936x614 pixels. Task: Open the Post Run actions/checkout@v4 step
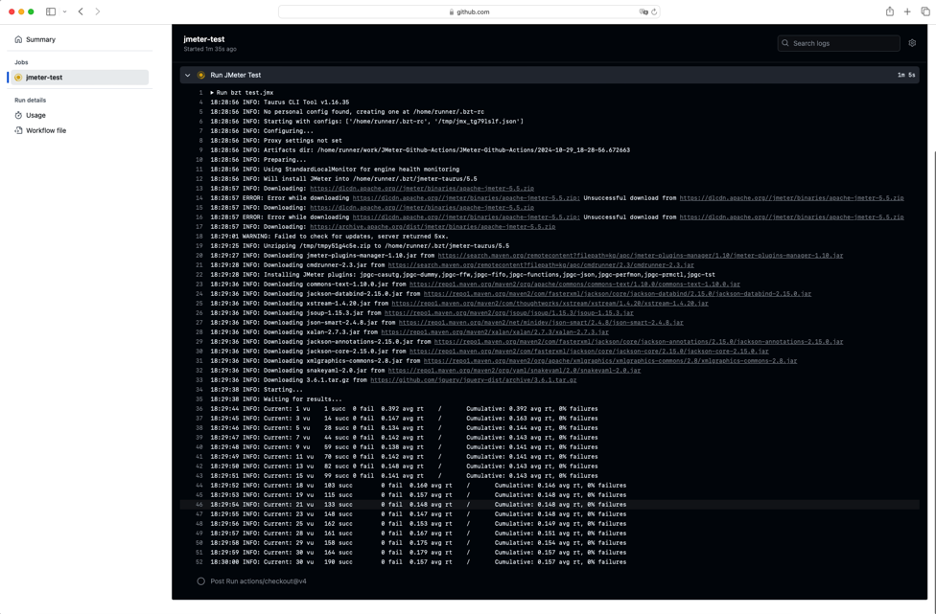click(x=258, y=581)
